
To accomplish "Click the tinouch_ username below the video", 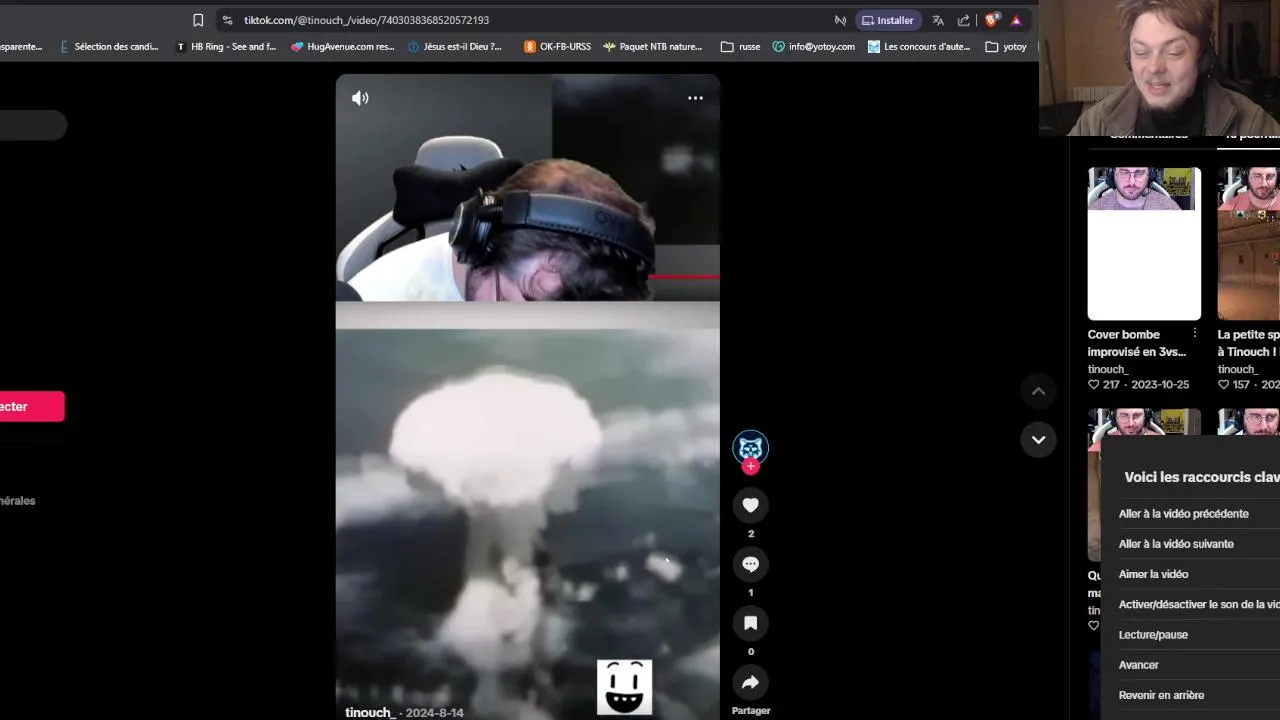I will (370, 712).
